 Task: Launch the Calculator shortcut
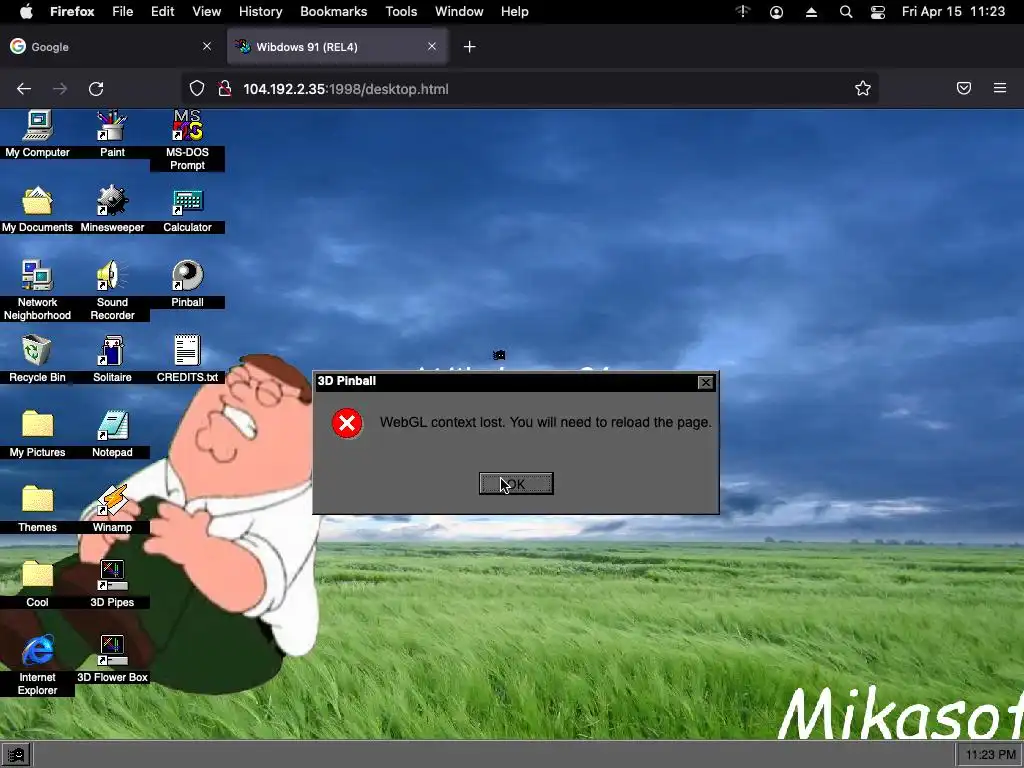tap(187, 209)
